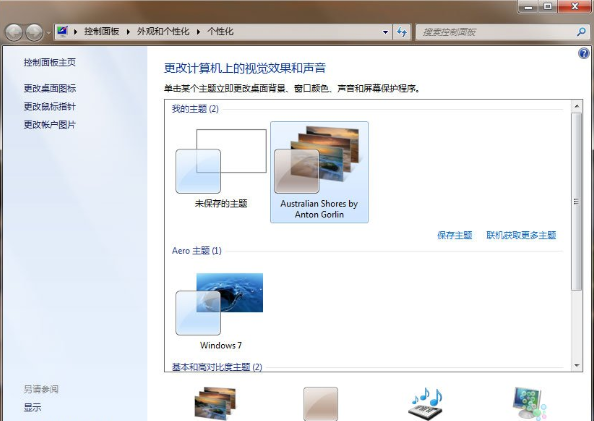Select the 未保存的主题 theme thumbnail

point(221,169)
